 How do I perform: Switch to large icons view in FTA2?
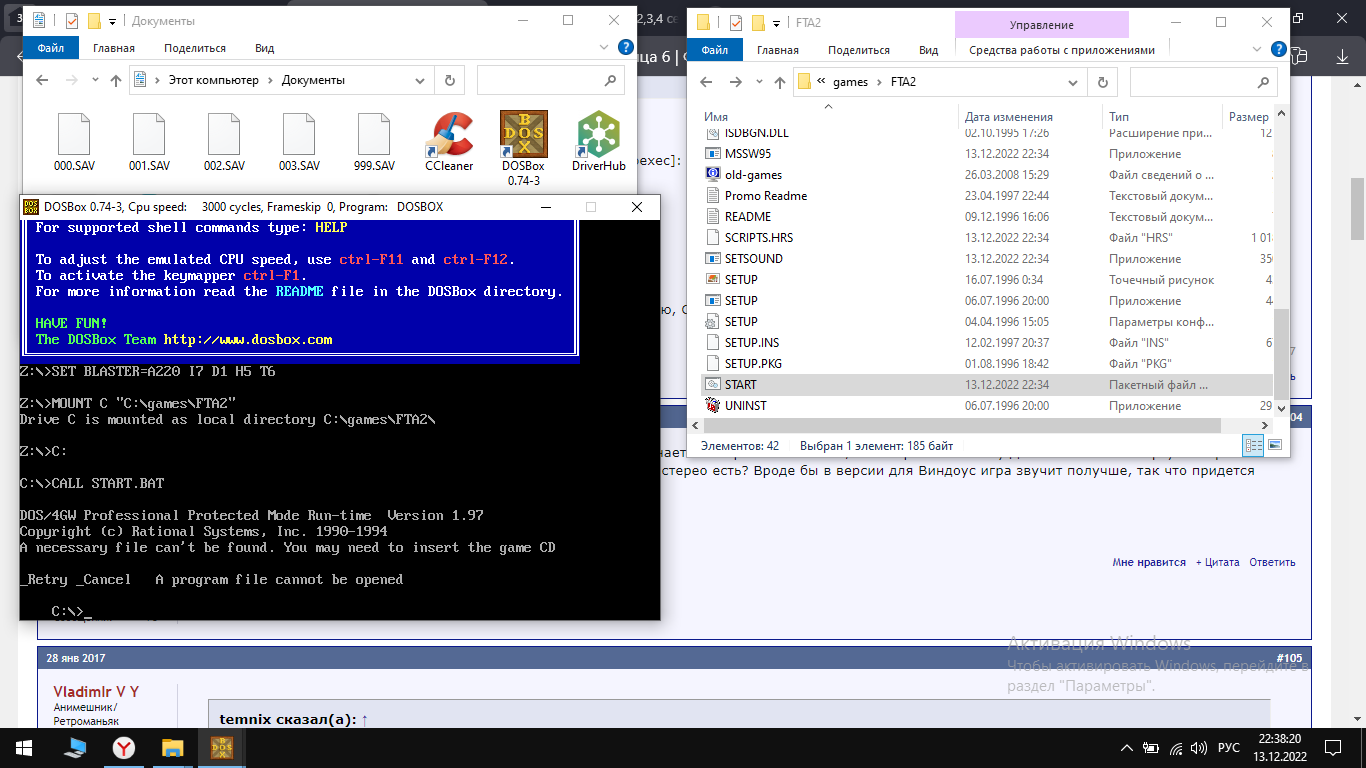click(1275, 445)
